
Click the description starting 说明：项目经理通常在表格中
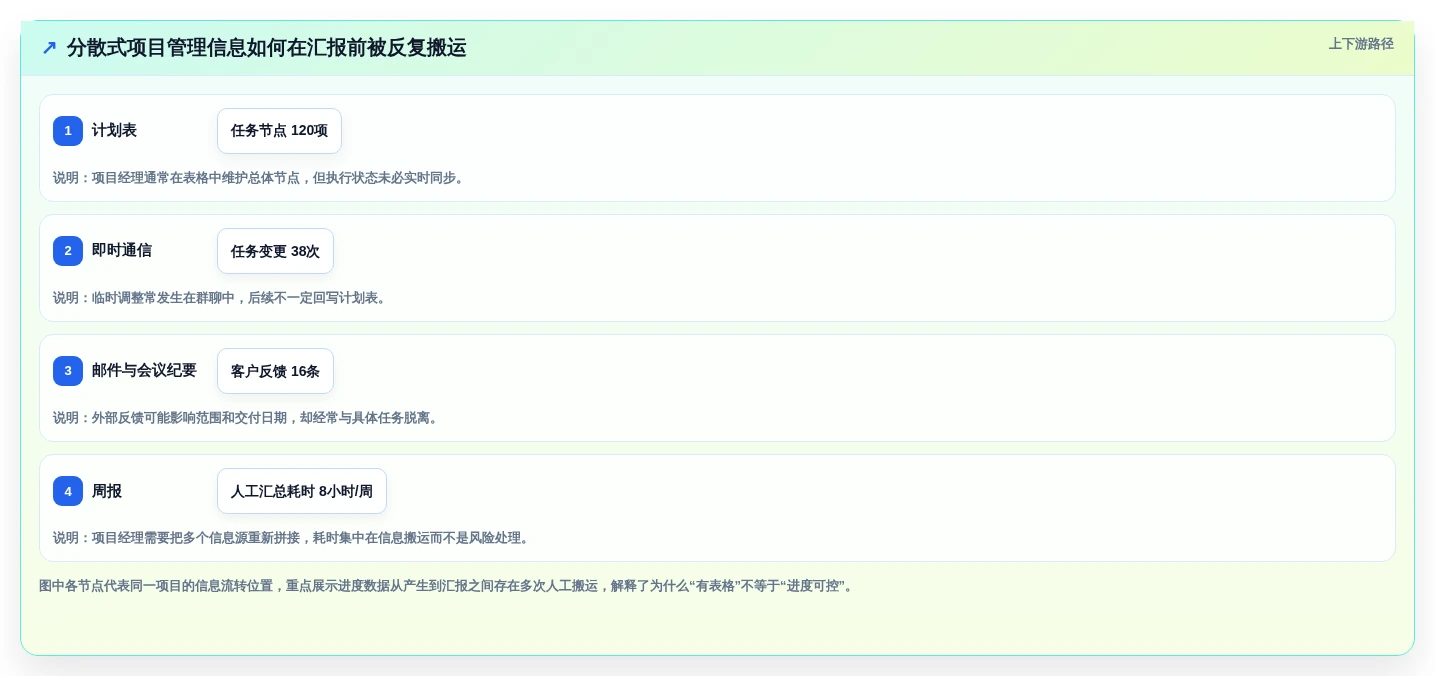261,178
